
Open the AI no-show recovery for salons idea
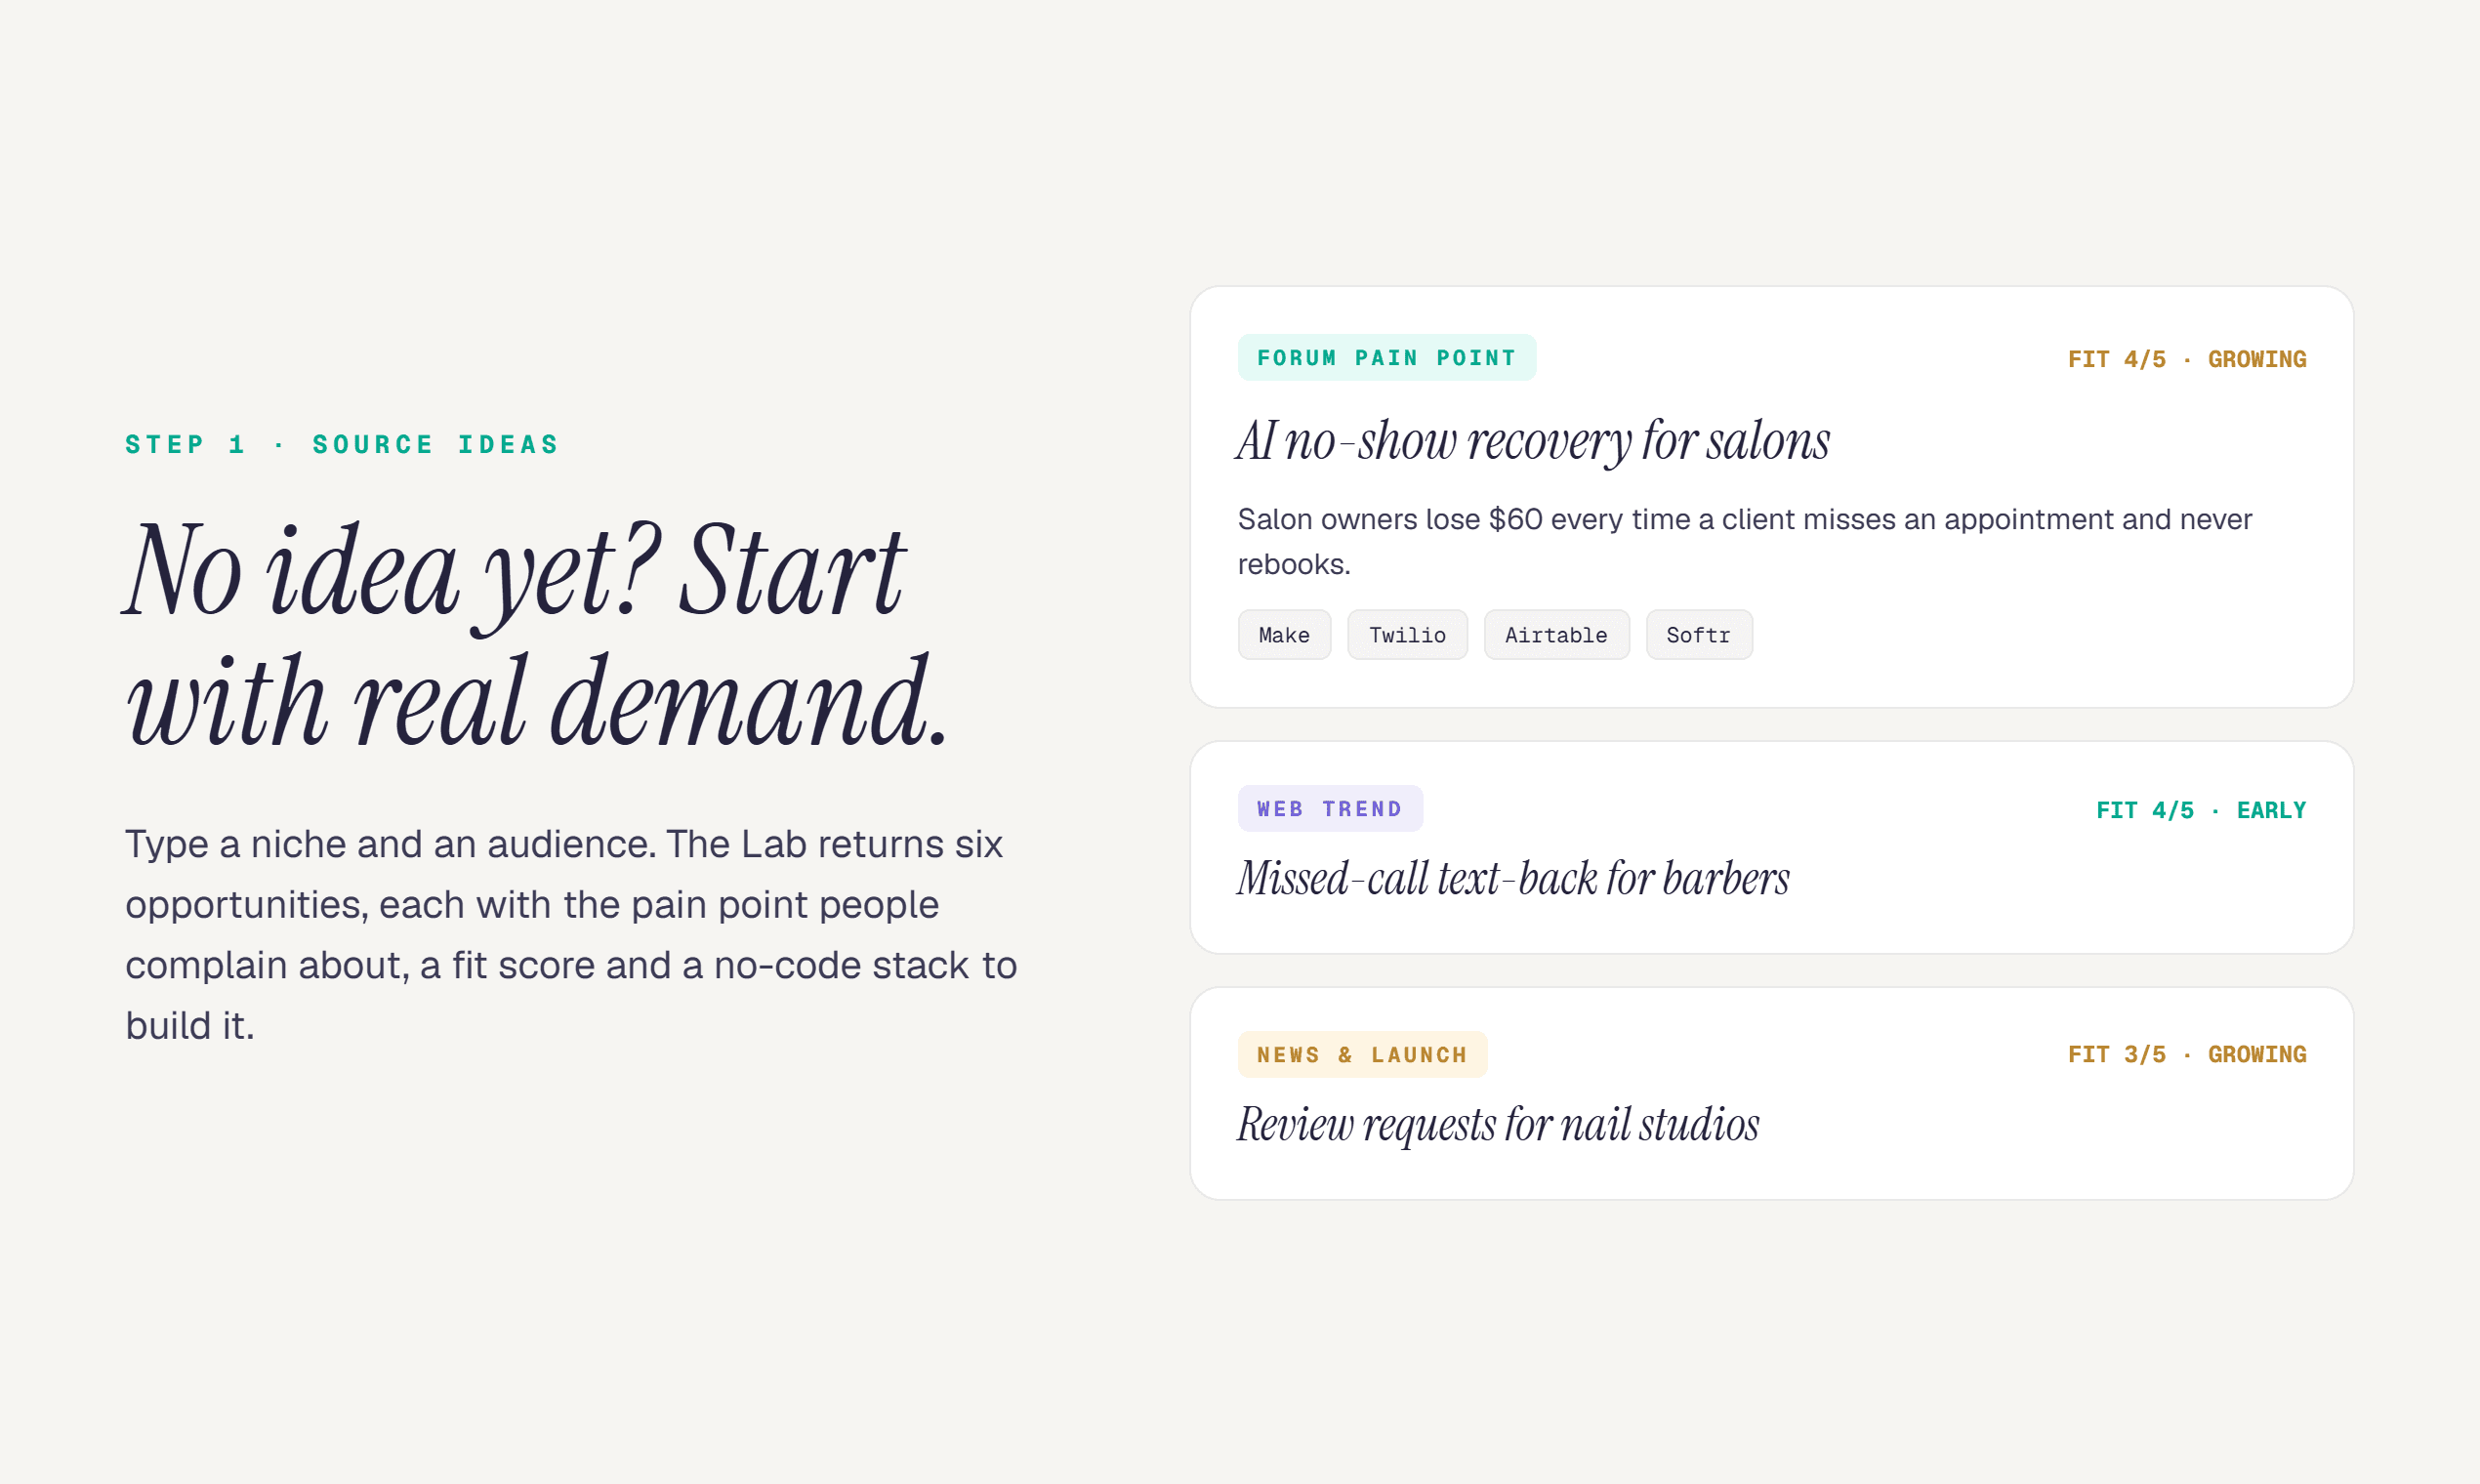pyautogui.click(x=1533, y=441)
